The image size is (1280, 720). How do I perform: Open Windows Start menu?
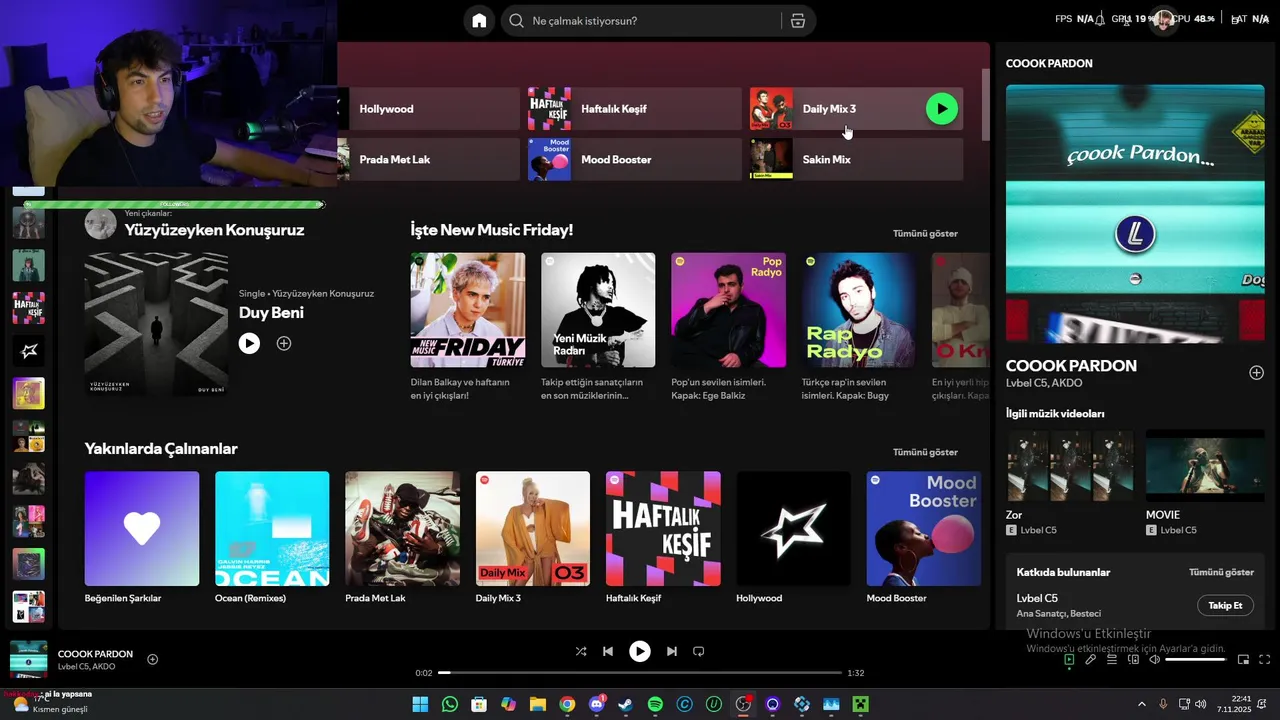(420, 704)
